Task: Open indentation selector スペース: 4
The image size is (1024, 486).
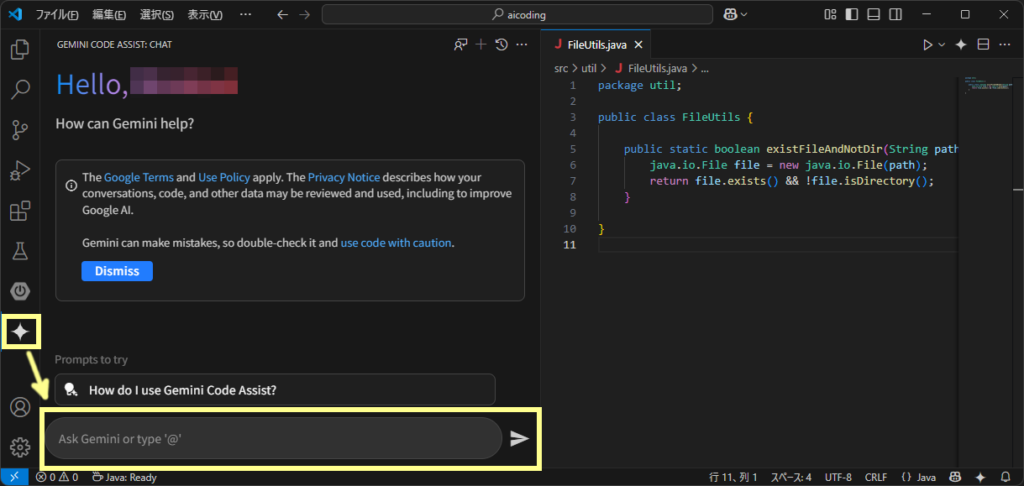Action: tap(791, 478)
